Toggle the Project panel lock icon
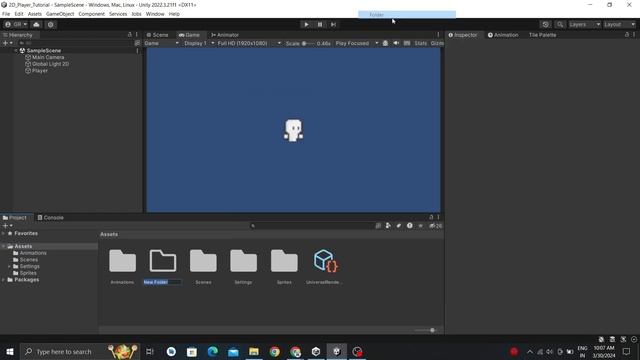This screenshot has width=640, height=360. point(431,217)
